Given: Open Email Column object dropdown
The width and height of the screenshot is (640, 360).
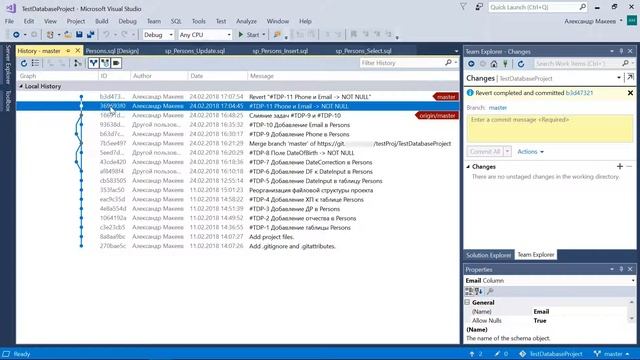Looking at the screenshot, I should click(633, 280).
